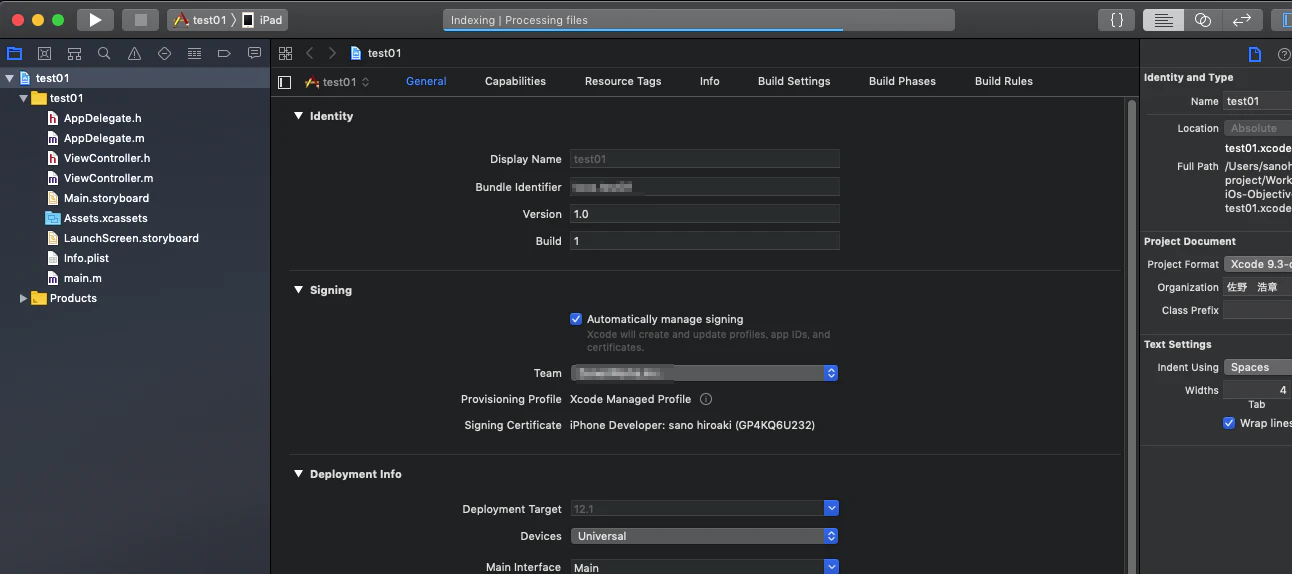Viewport: 1292px width, 574px height.
Task: Switch to the Info tab
Action: [x=709, y=81]
